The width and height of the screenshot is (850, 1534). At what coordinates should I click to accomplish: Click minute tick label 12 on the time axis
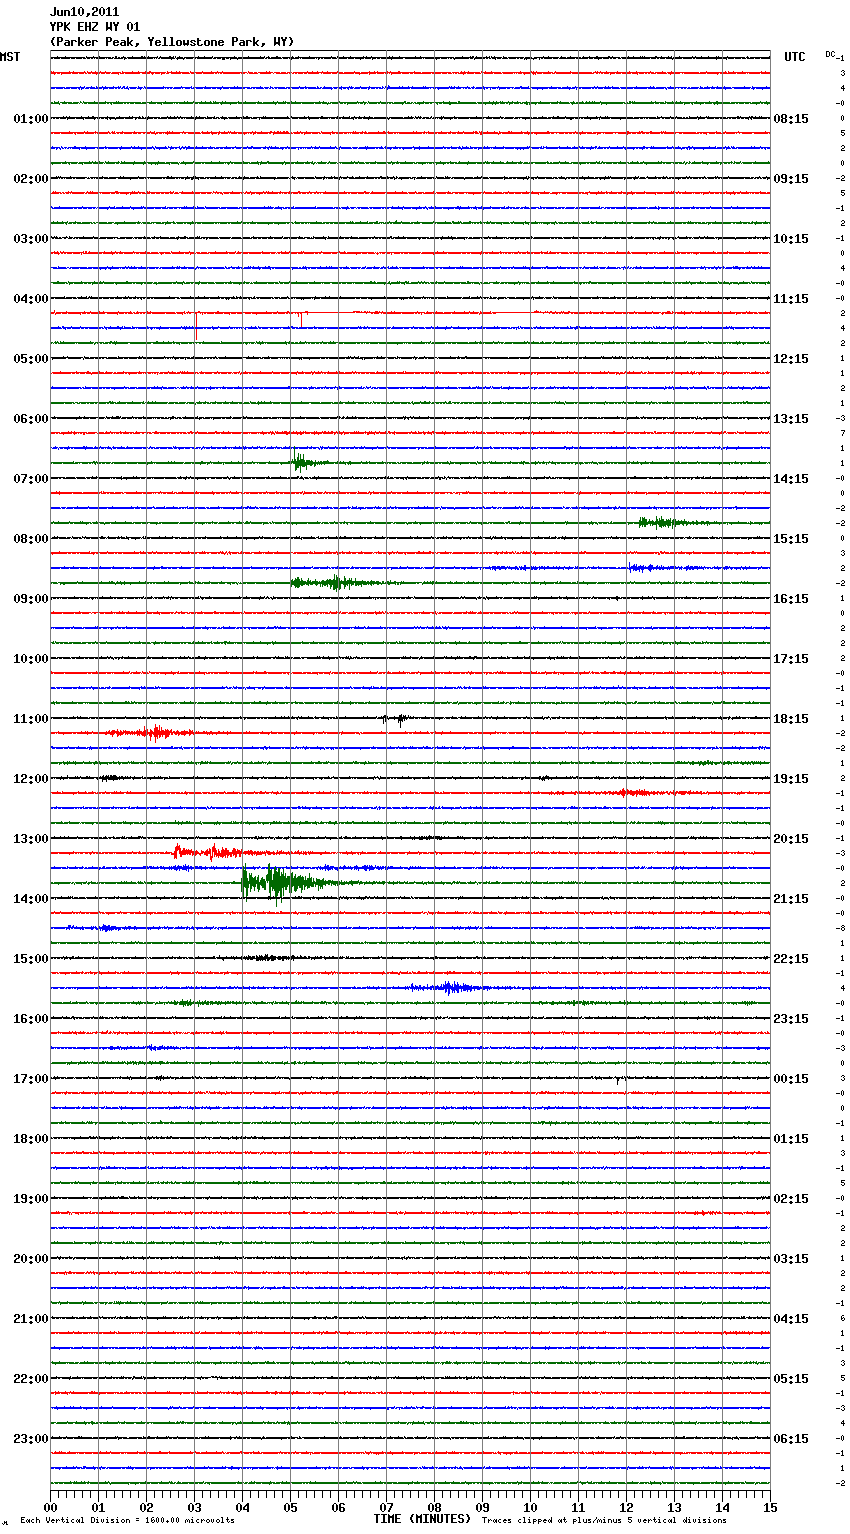626,1507
